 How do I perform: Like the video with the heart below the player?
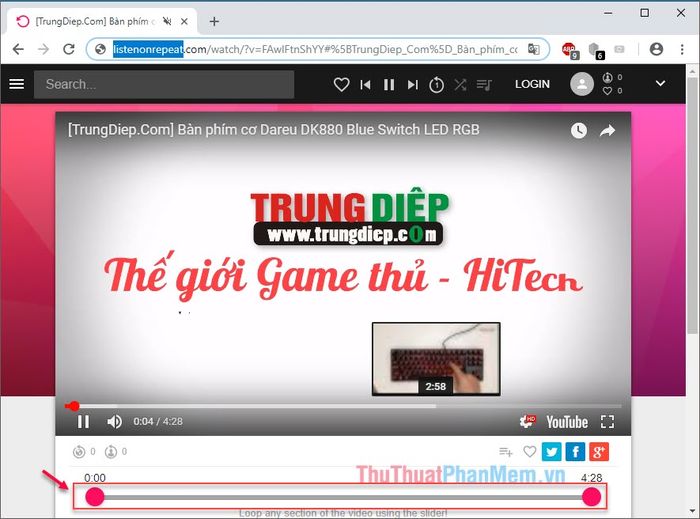(x=529, y=452)
